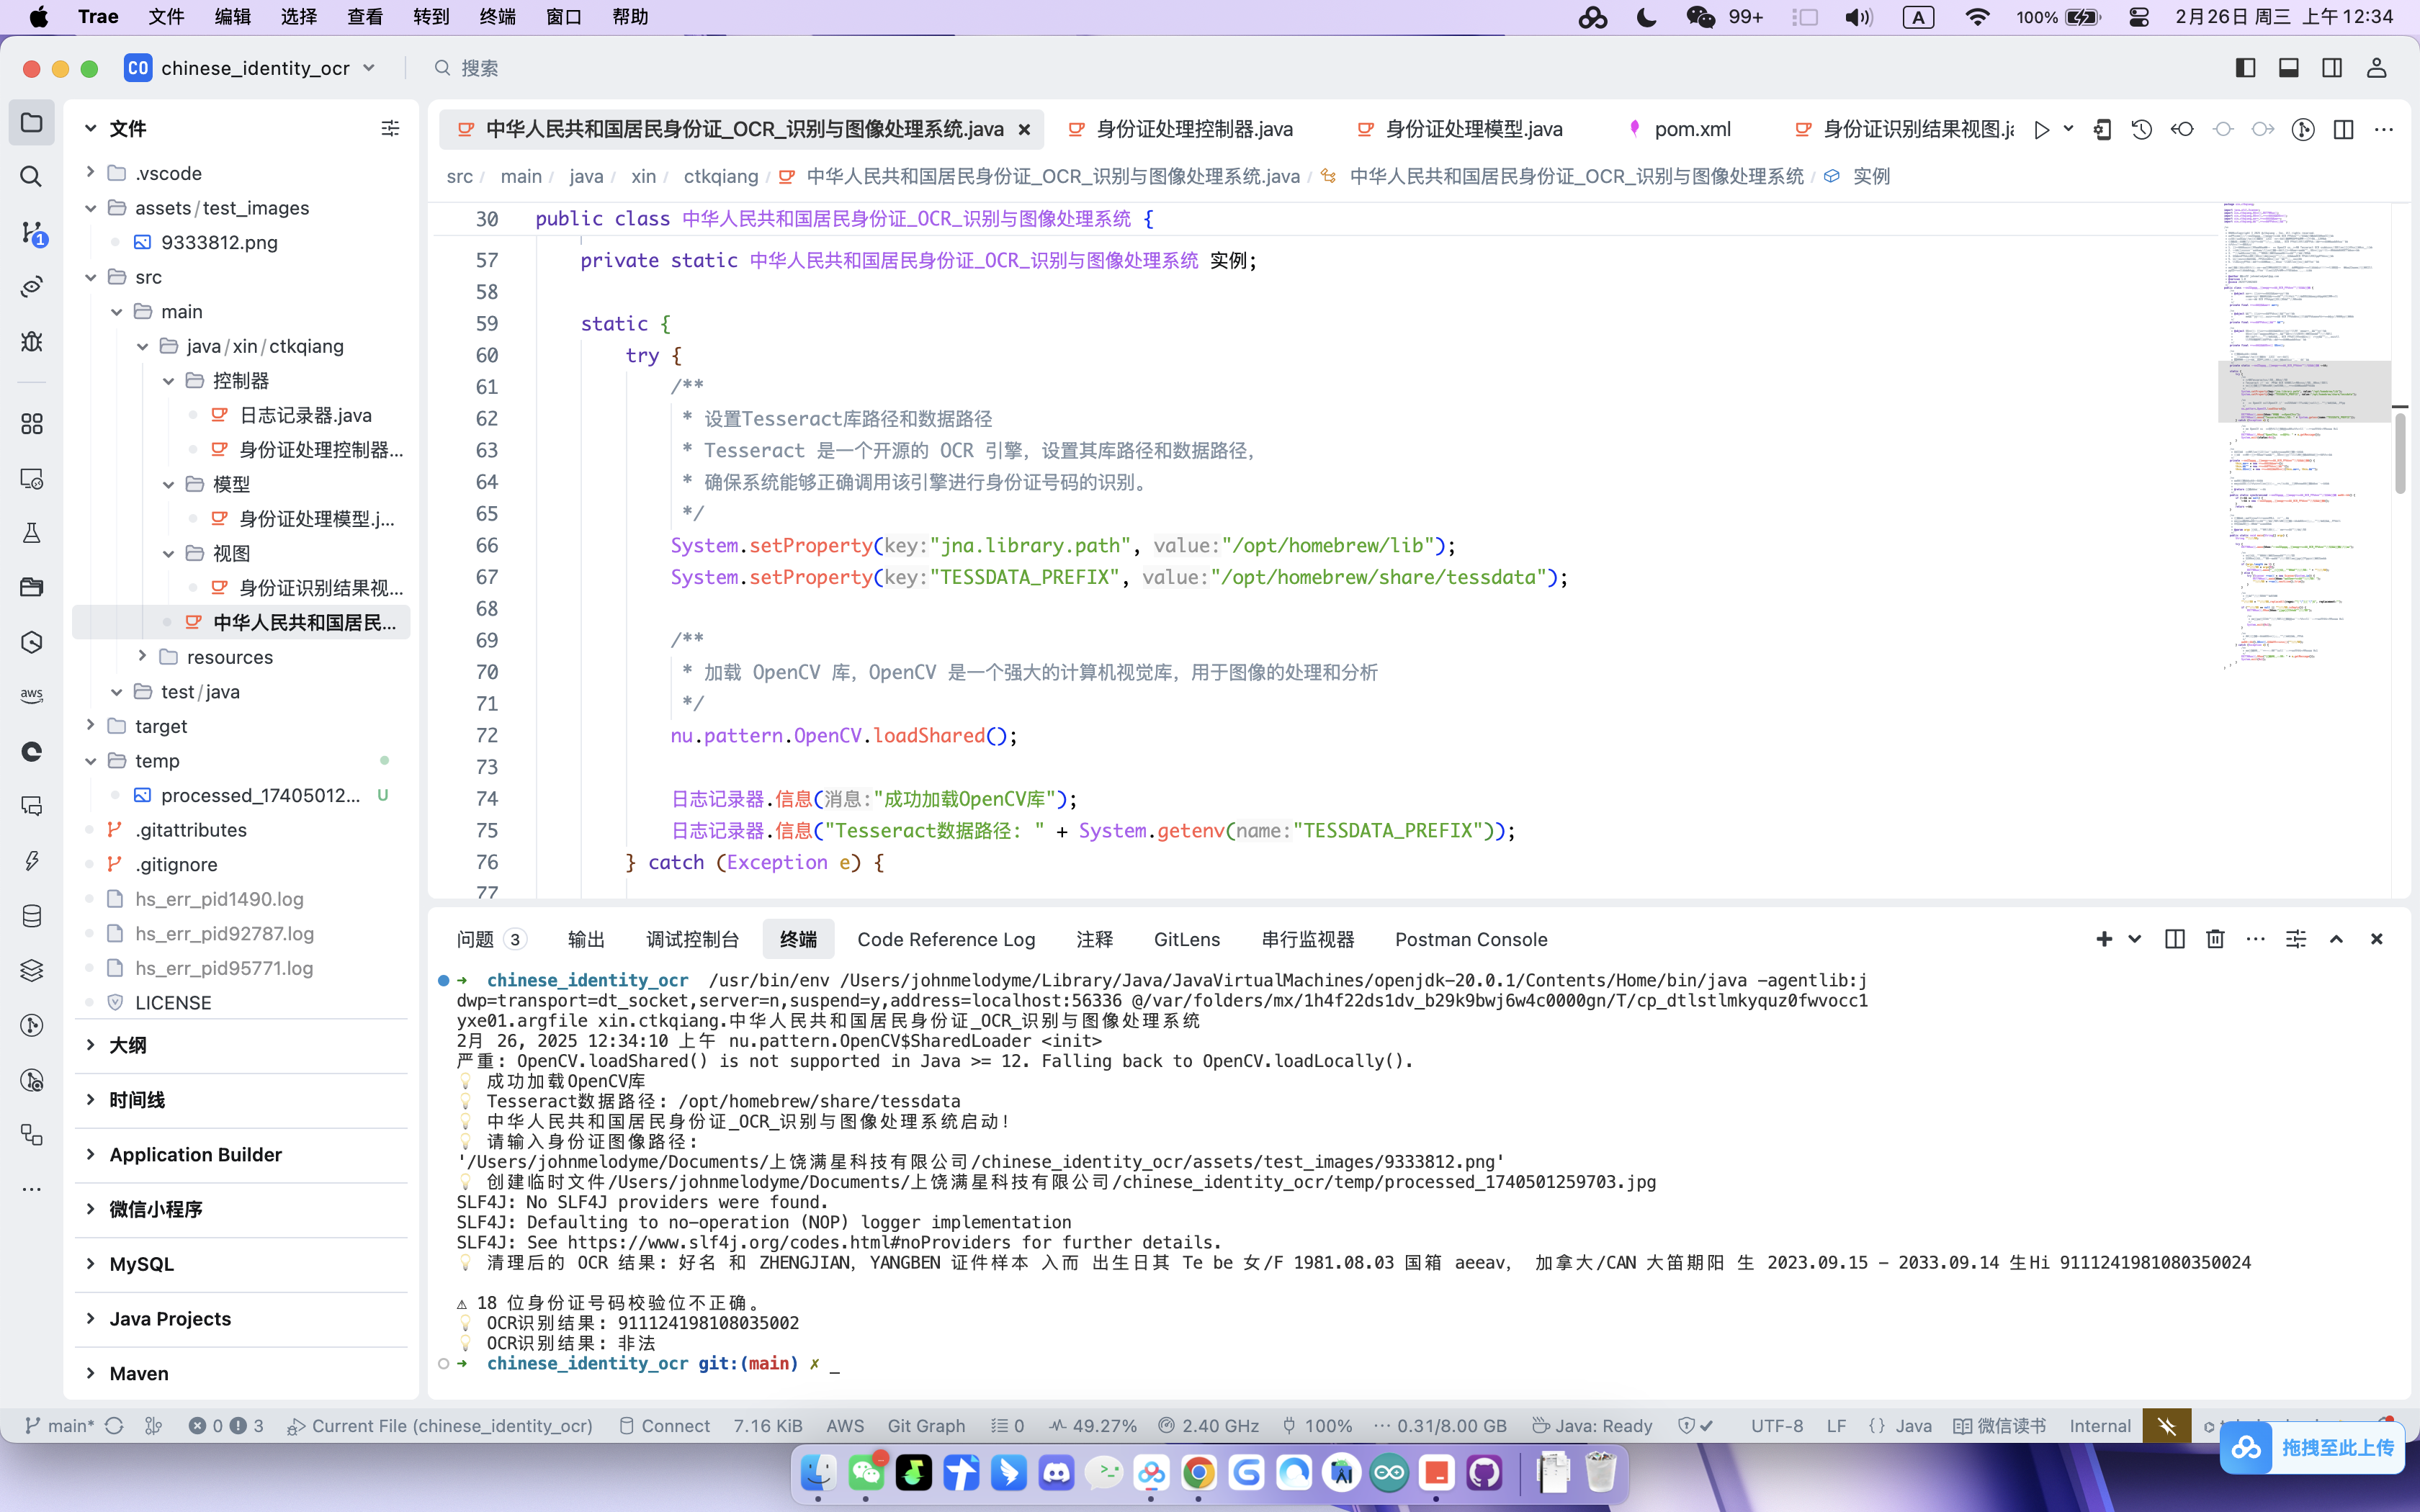Expand the resources folder

point(142,656)
